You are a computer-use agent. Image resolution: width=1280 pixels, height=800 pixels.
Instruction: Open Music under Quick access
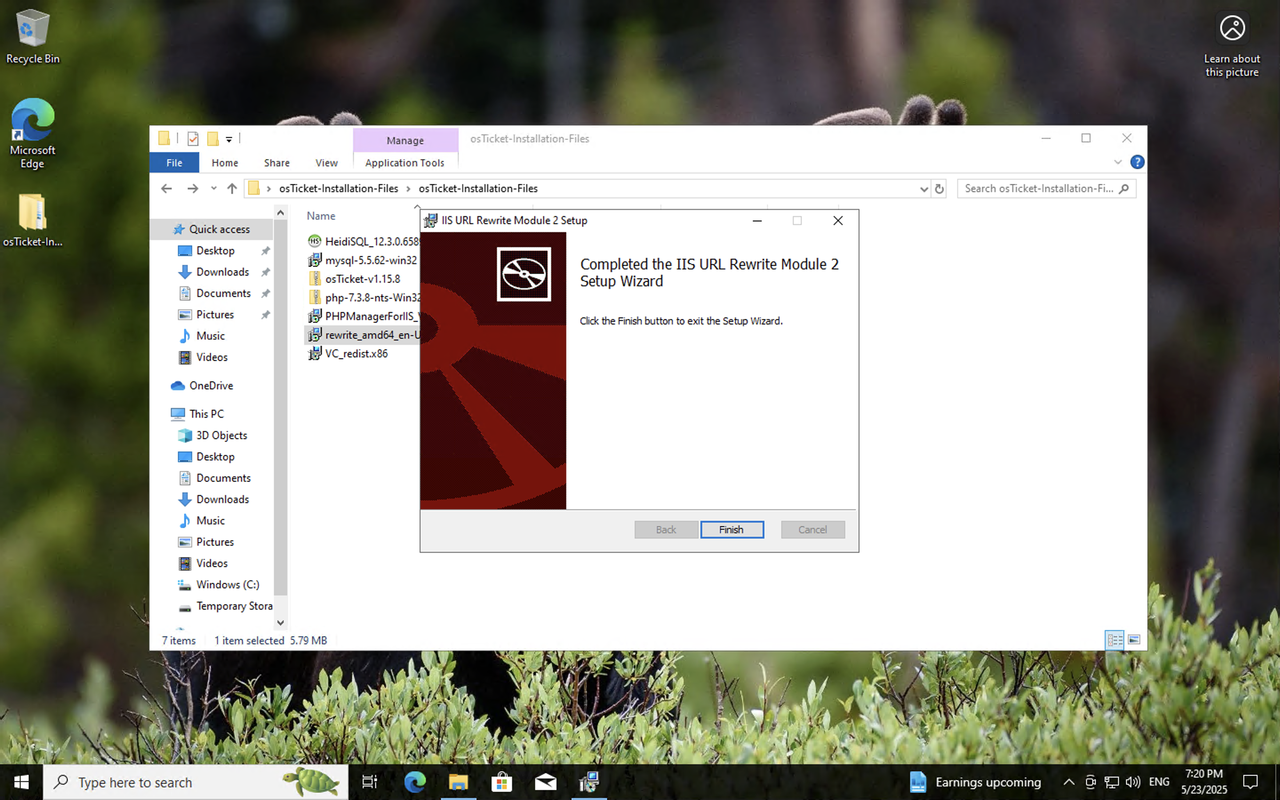[210, 336]
